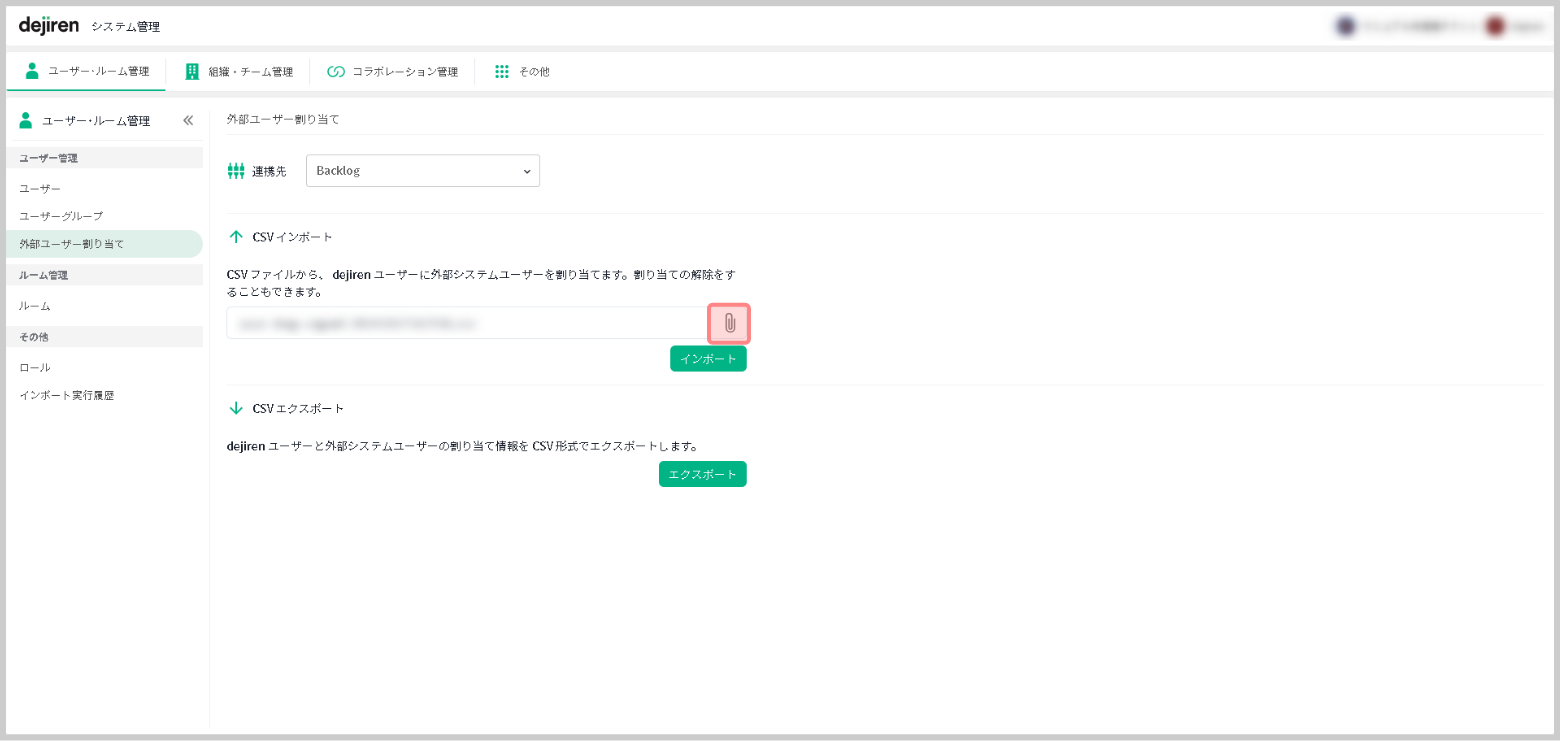Viewport: 1560px width, 741px height.
Task: Select ユーザーグループ in the sidebar
Action: (104, 216)
